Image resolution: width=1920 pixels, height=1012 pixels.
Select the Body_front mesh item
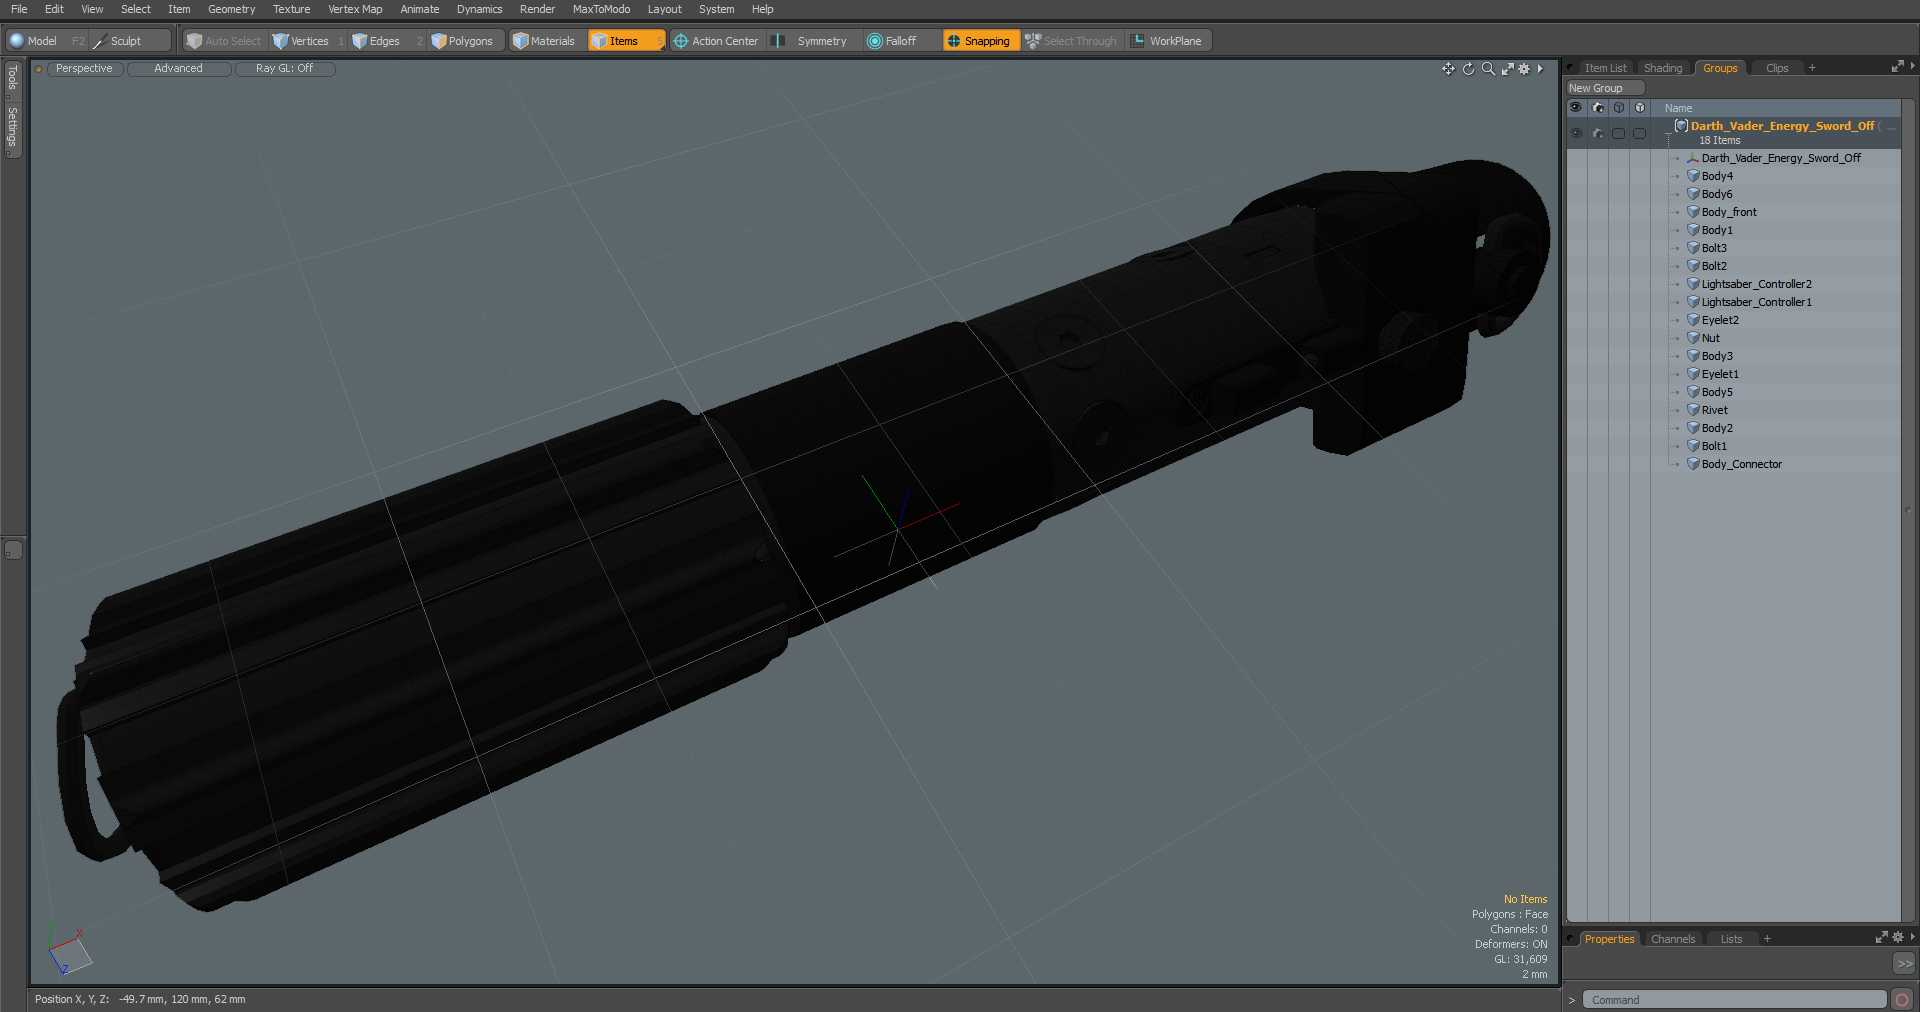[x=1729, y=212]
